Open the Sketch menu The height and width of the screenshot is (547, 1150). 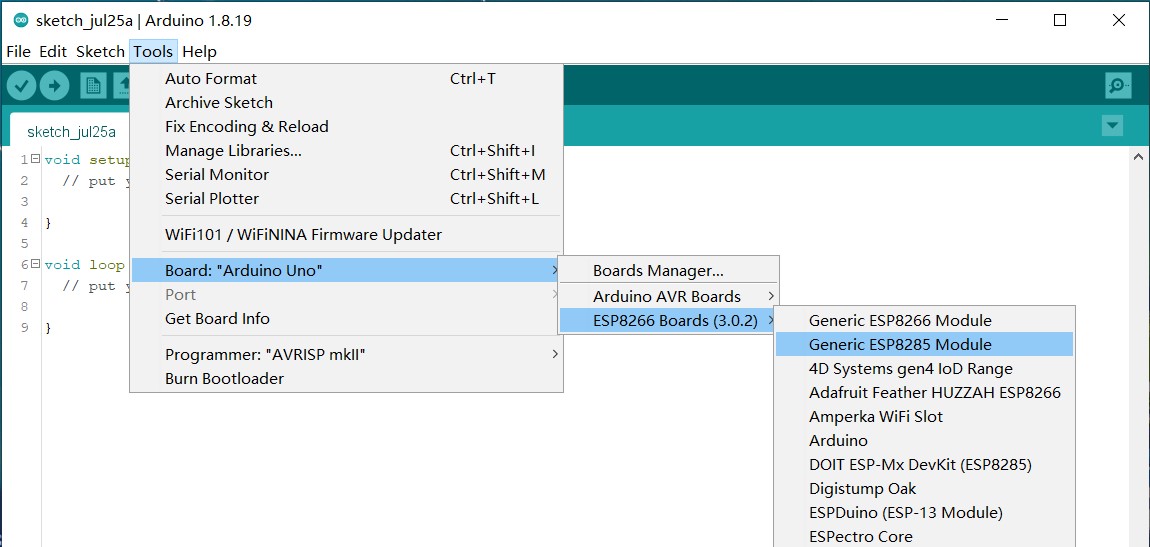[x=100, y=51]
